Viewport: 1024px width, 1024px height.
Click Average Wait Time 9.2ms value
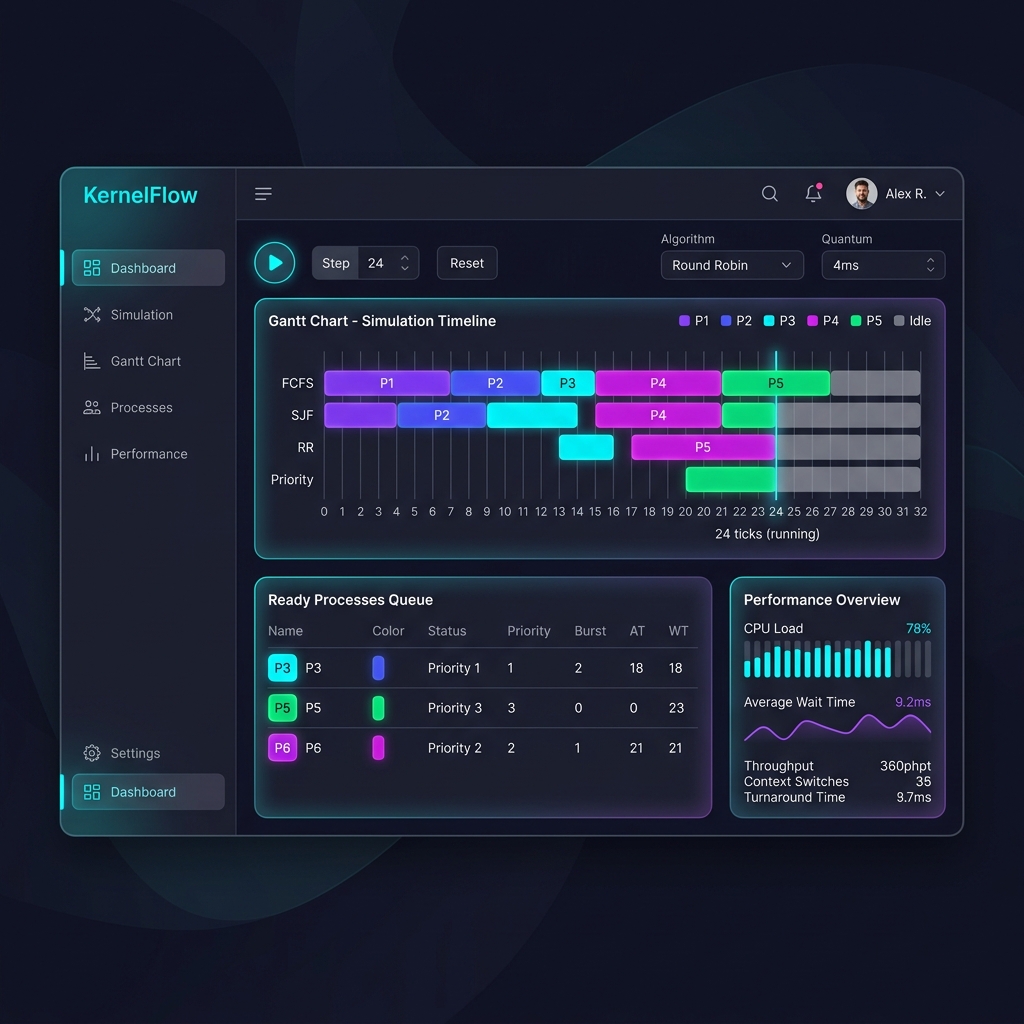pyautogui.click(x=913, y=702)
